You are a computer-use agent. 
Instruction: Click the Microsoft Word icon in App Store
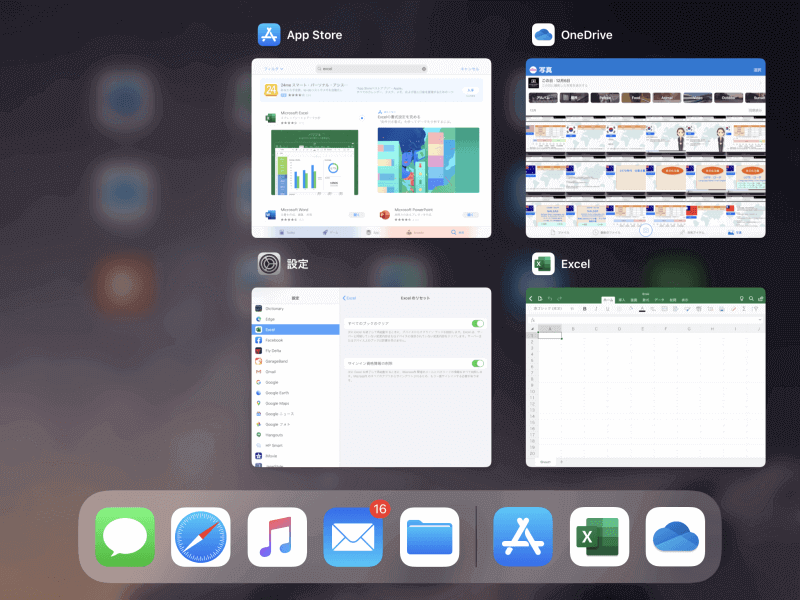270,215
